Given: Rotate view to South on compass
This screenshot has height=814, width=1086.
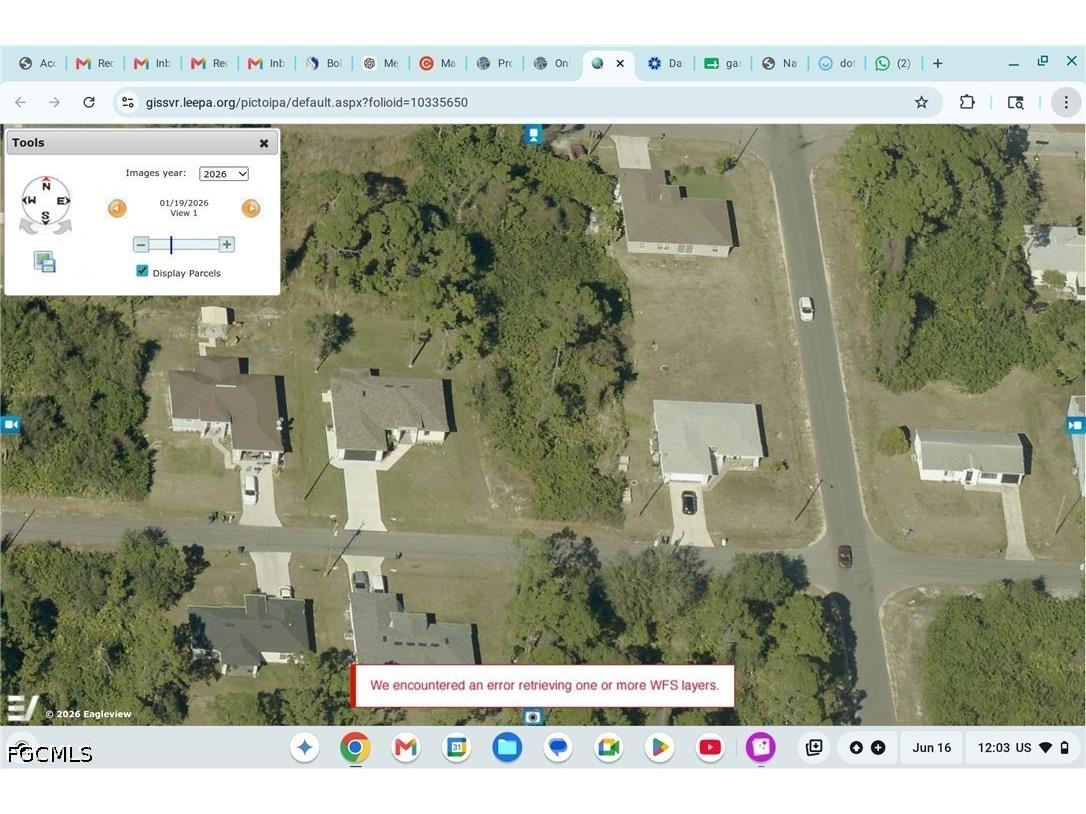Looking at the screenshot, I should [x=46, y=217].
